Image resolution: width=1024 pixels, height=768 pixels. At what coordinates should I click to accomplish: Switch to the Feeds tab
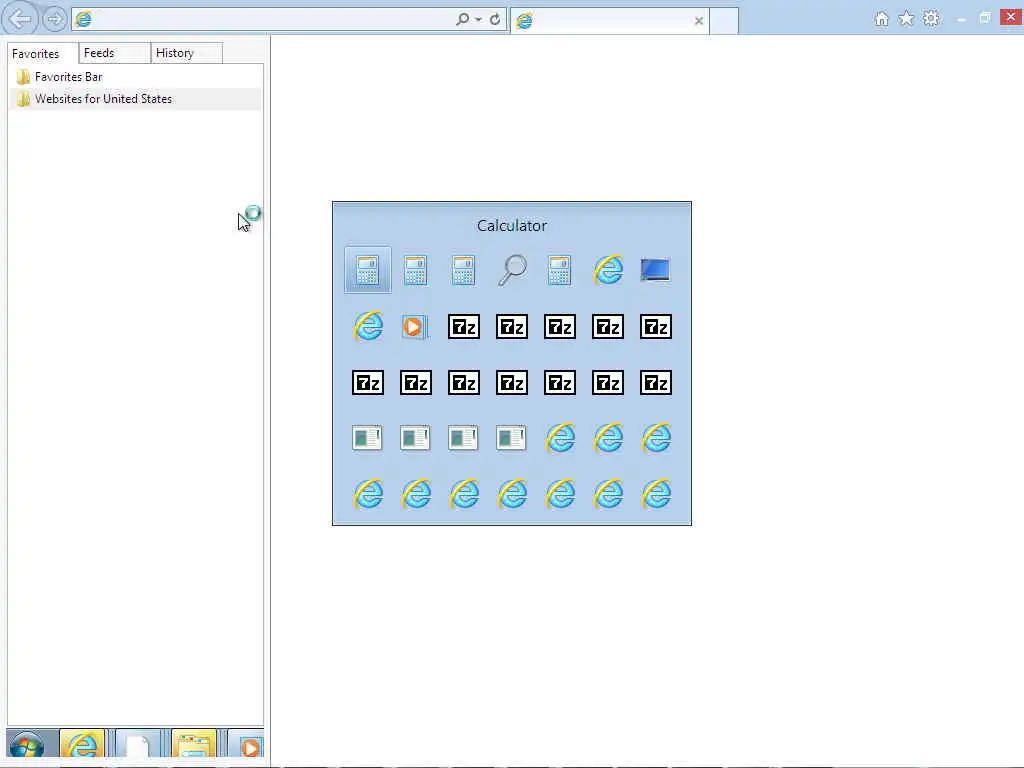pyautogui.click(x=114, y=53)
